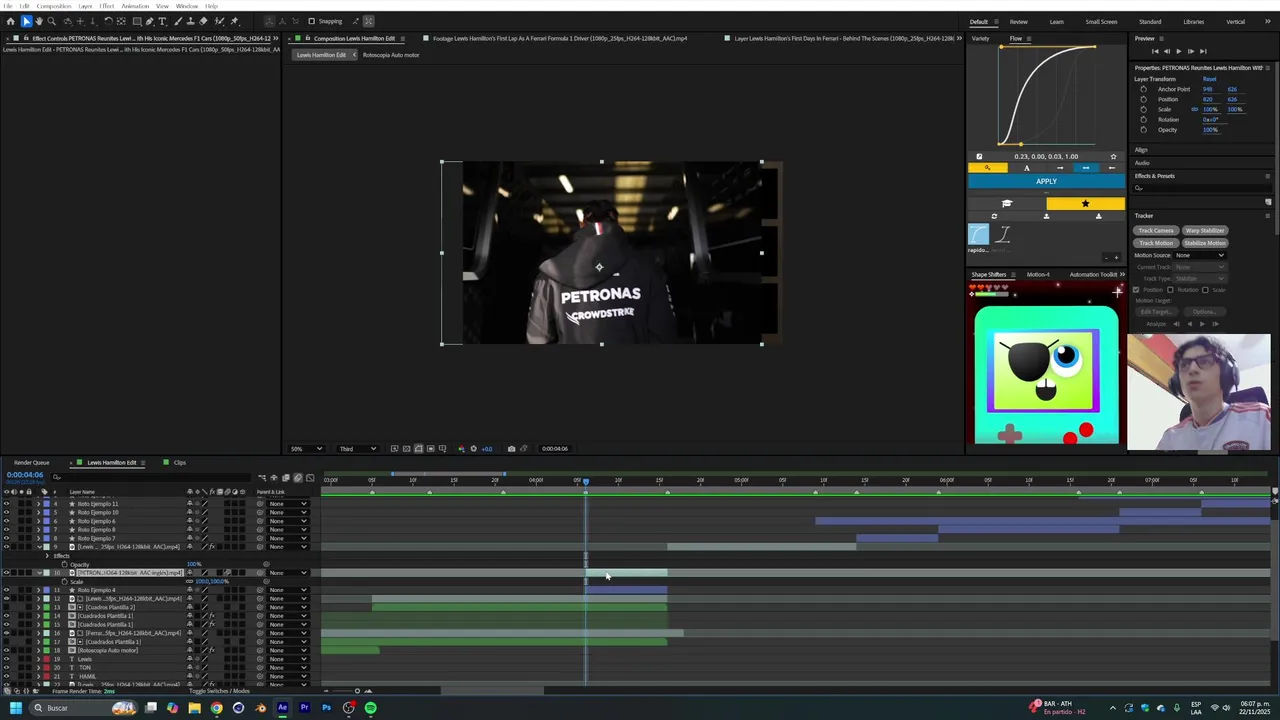Open the Animation menu
Screen dimensions: 1280x720
click(x=135, y=6)
